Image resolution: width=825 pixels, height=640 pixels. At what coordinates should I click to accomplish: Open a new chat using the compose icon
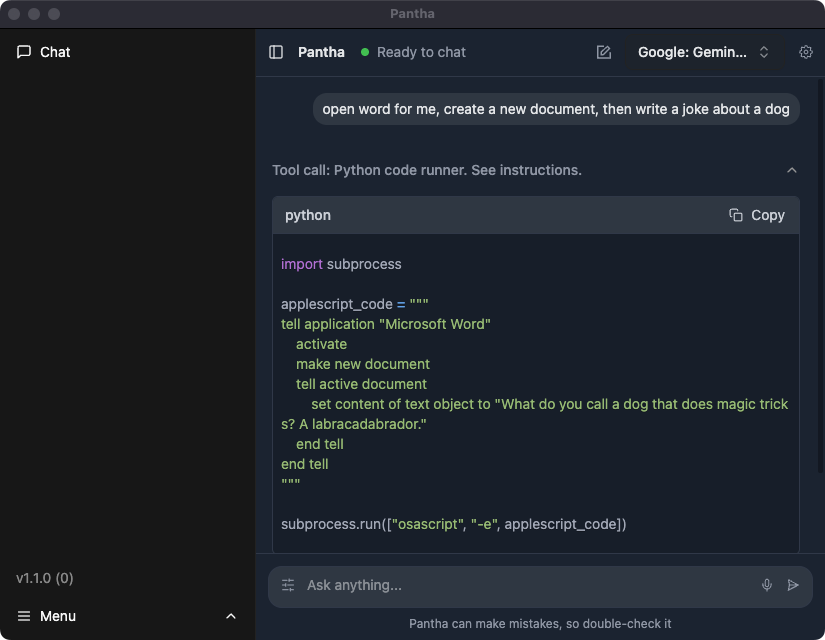pyautogui.click(x=604, y=51)
